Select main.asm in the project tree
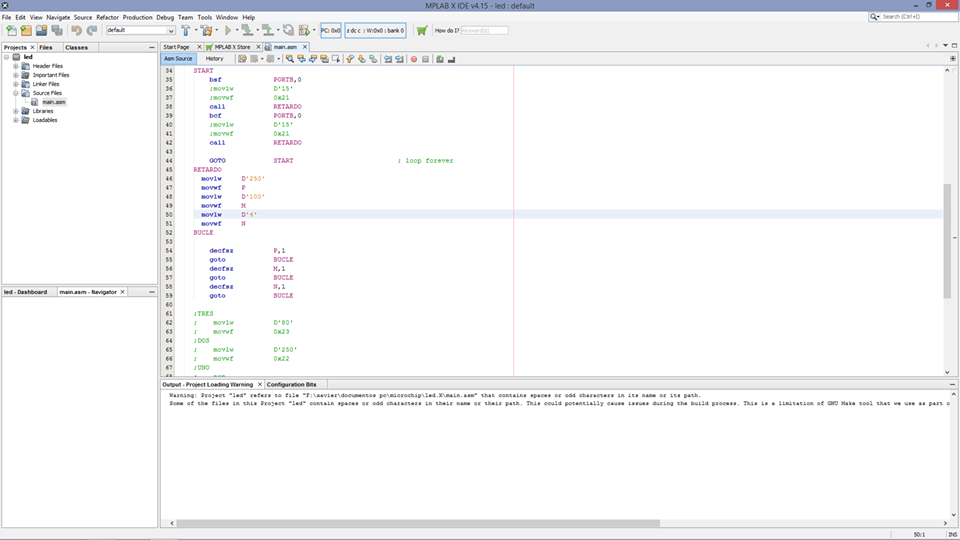Viewport: 960px width, 540px height. 53,102
